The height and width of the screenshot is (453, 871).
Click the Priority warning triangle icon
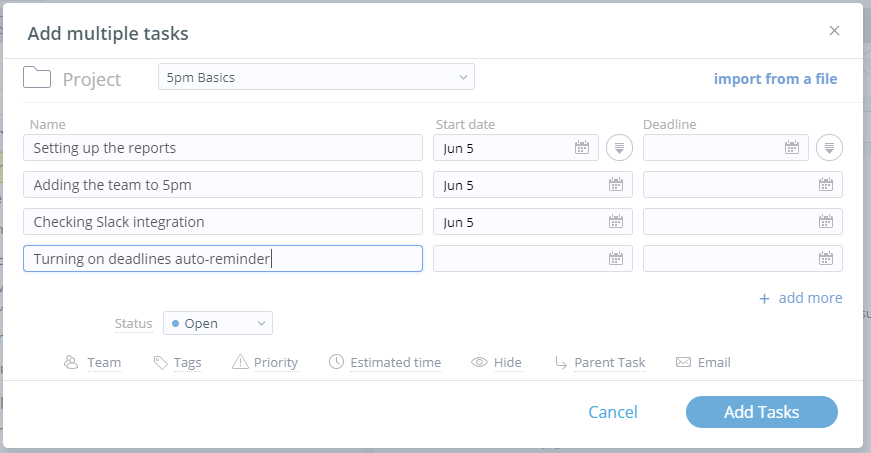240,362
